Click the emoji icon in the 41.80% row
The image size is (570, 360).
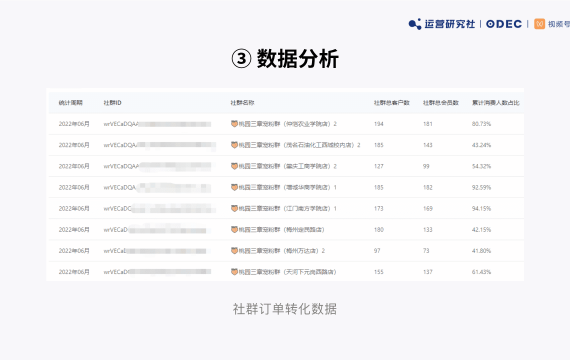click(x=234, y=251)
